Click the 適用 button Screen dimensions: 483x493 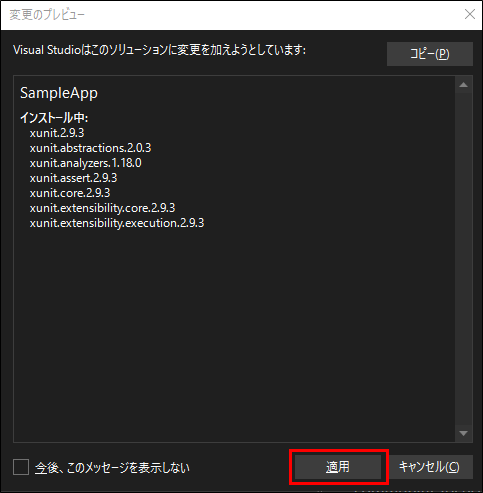click(x=338, y=467)
